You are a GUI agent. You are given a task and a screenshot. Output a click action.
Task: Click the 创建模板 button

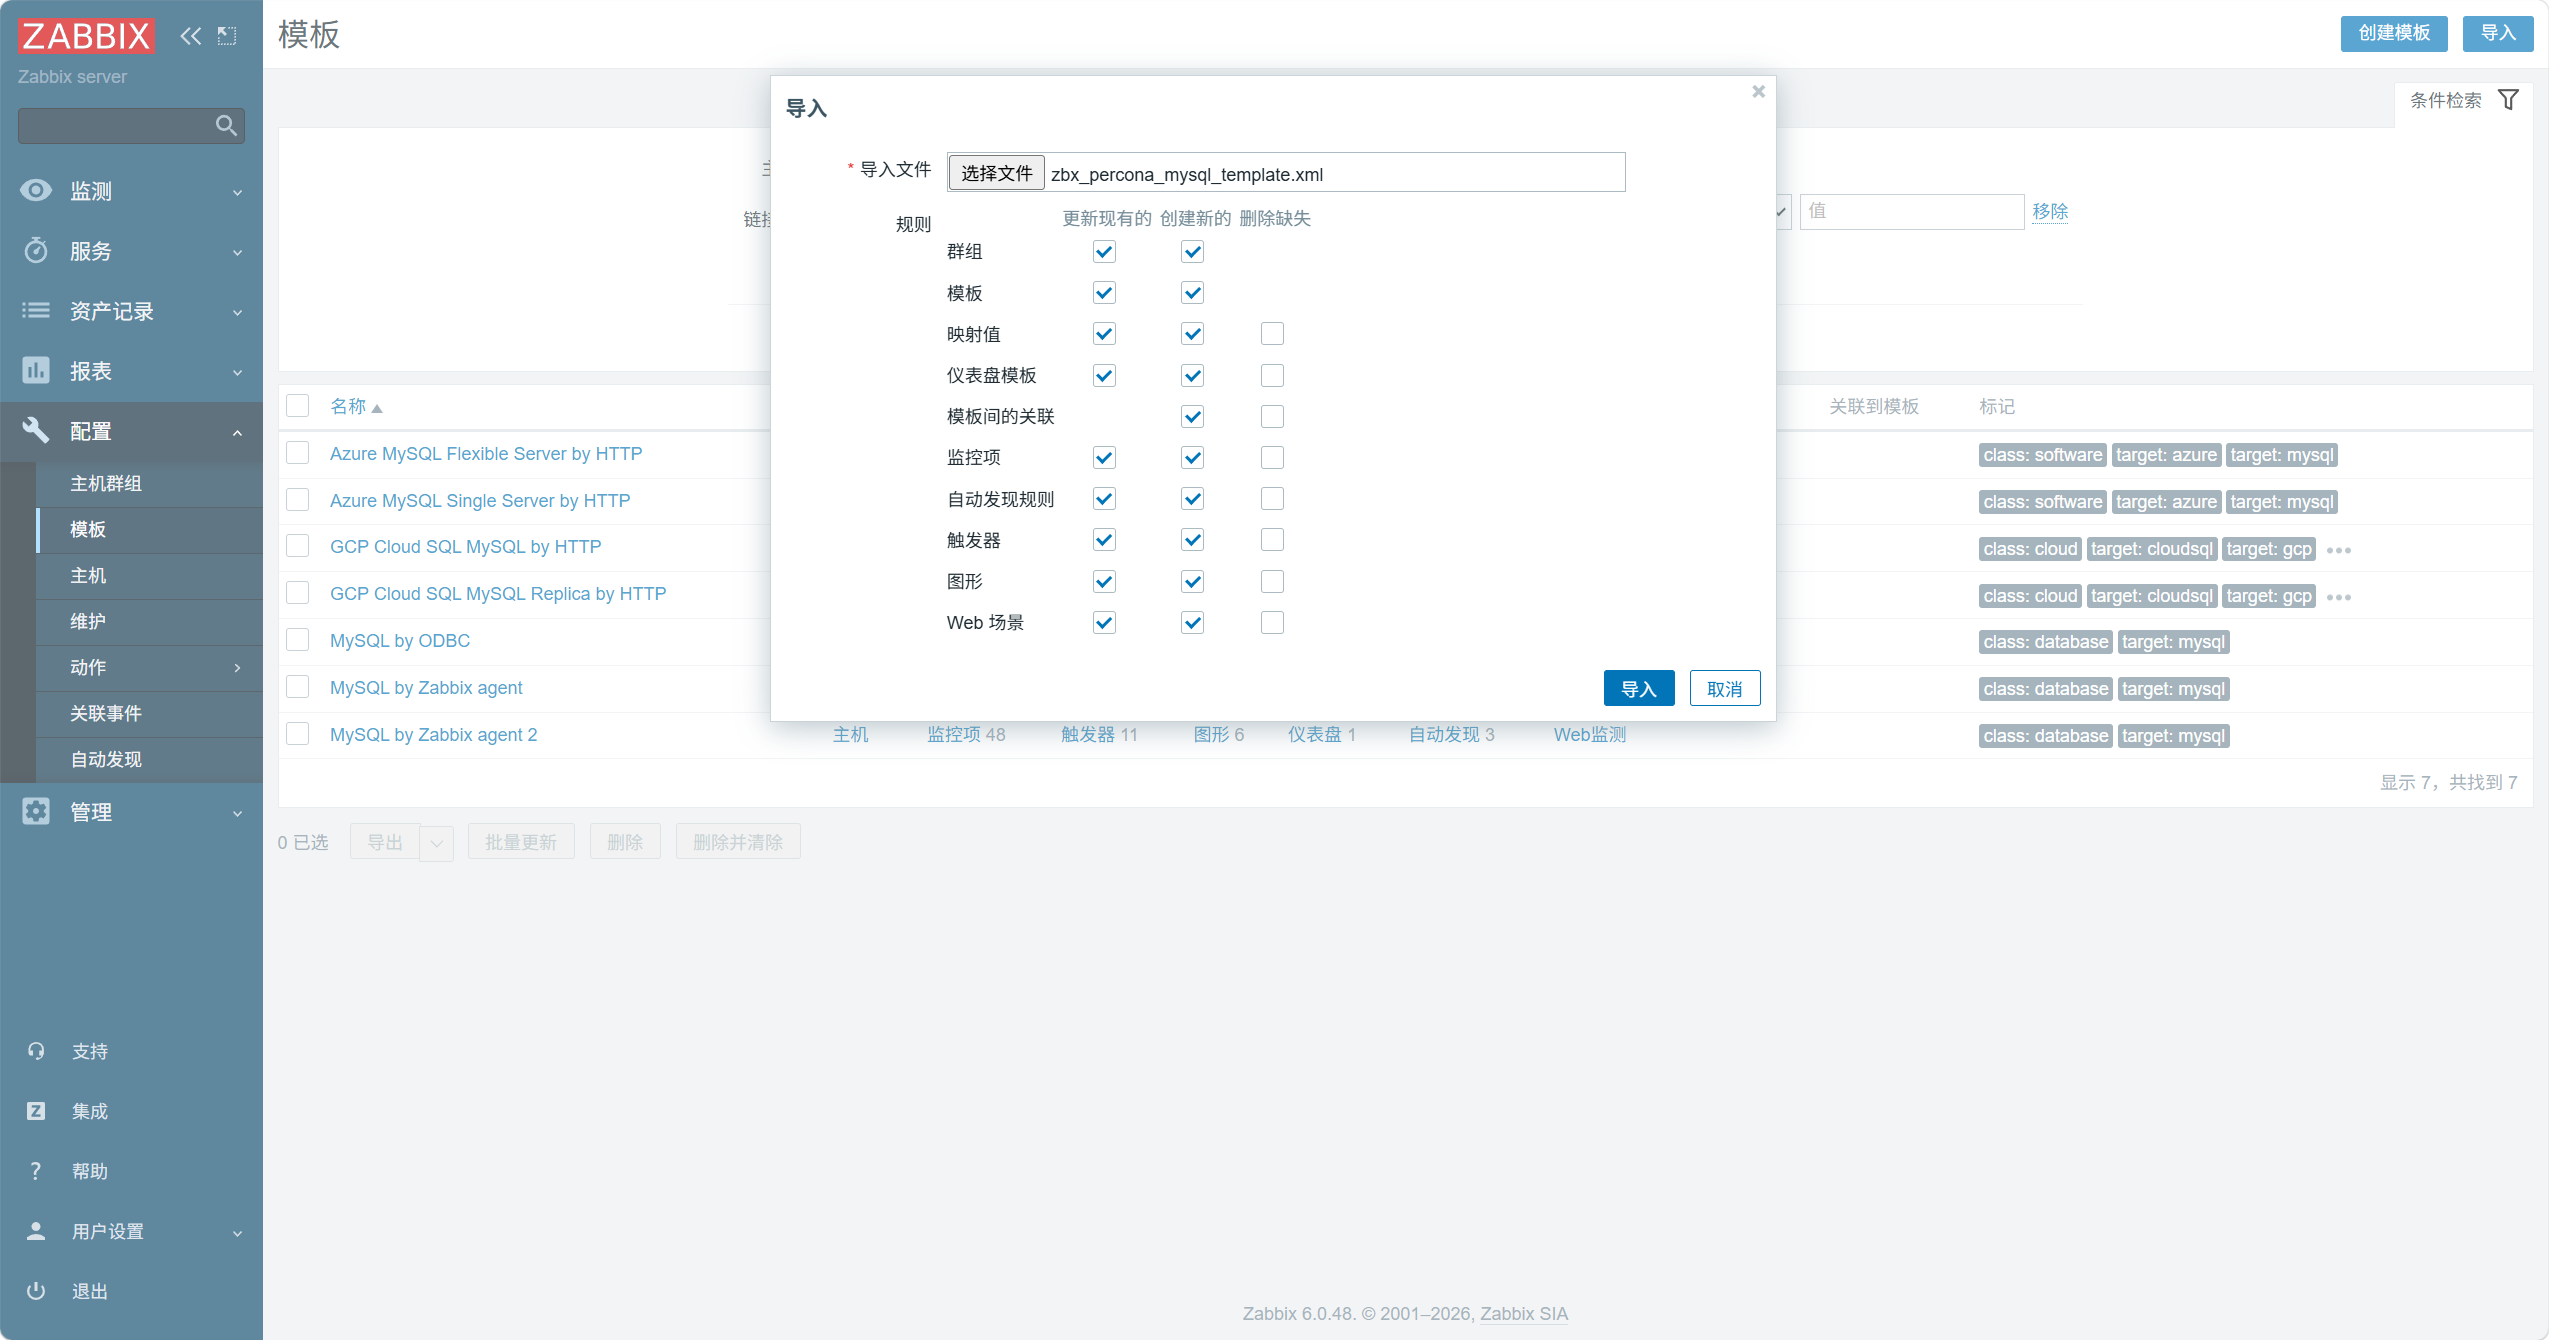pyautogui.click(x=2394, y=33)
